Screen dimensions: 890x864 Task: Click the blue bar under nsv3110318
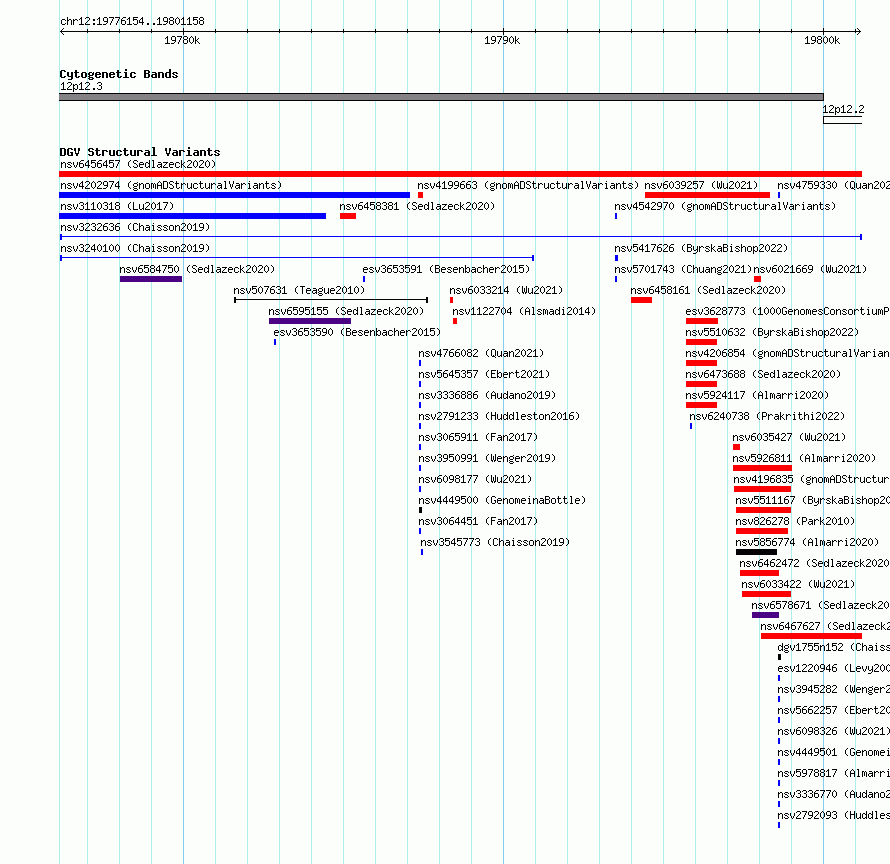click(x=192, y=216)
